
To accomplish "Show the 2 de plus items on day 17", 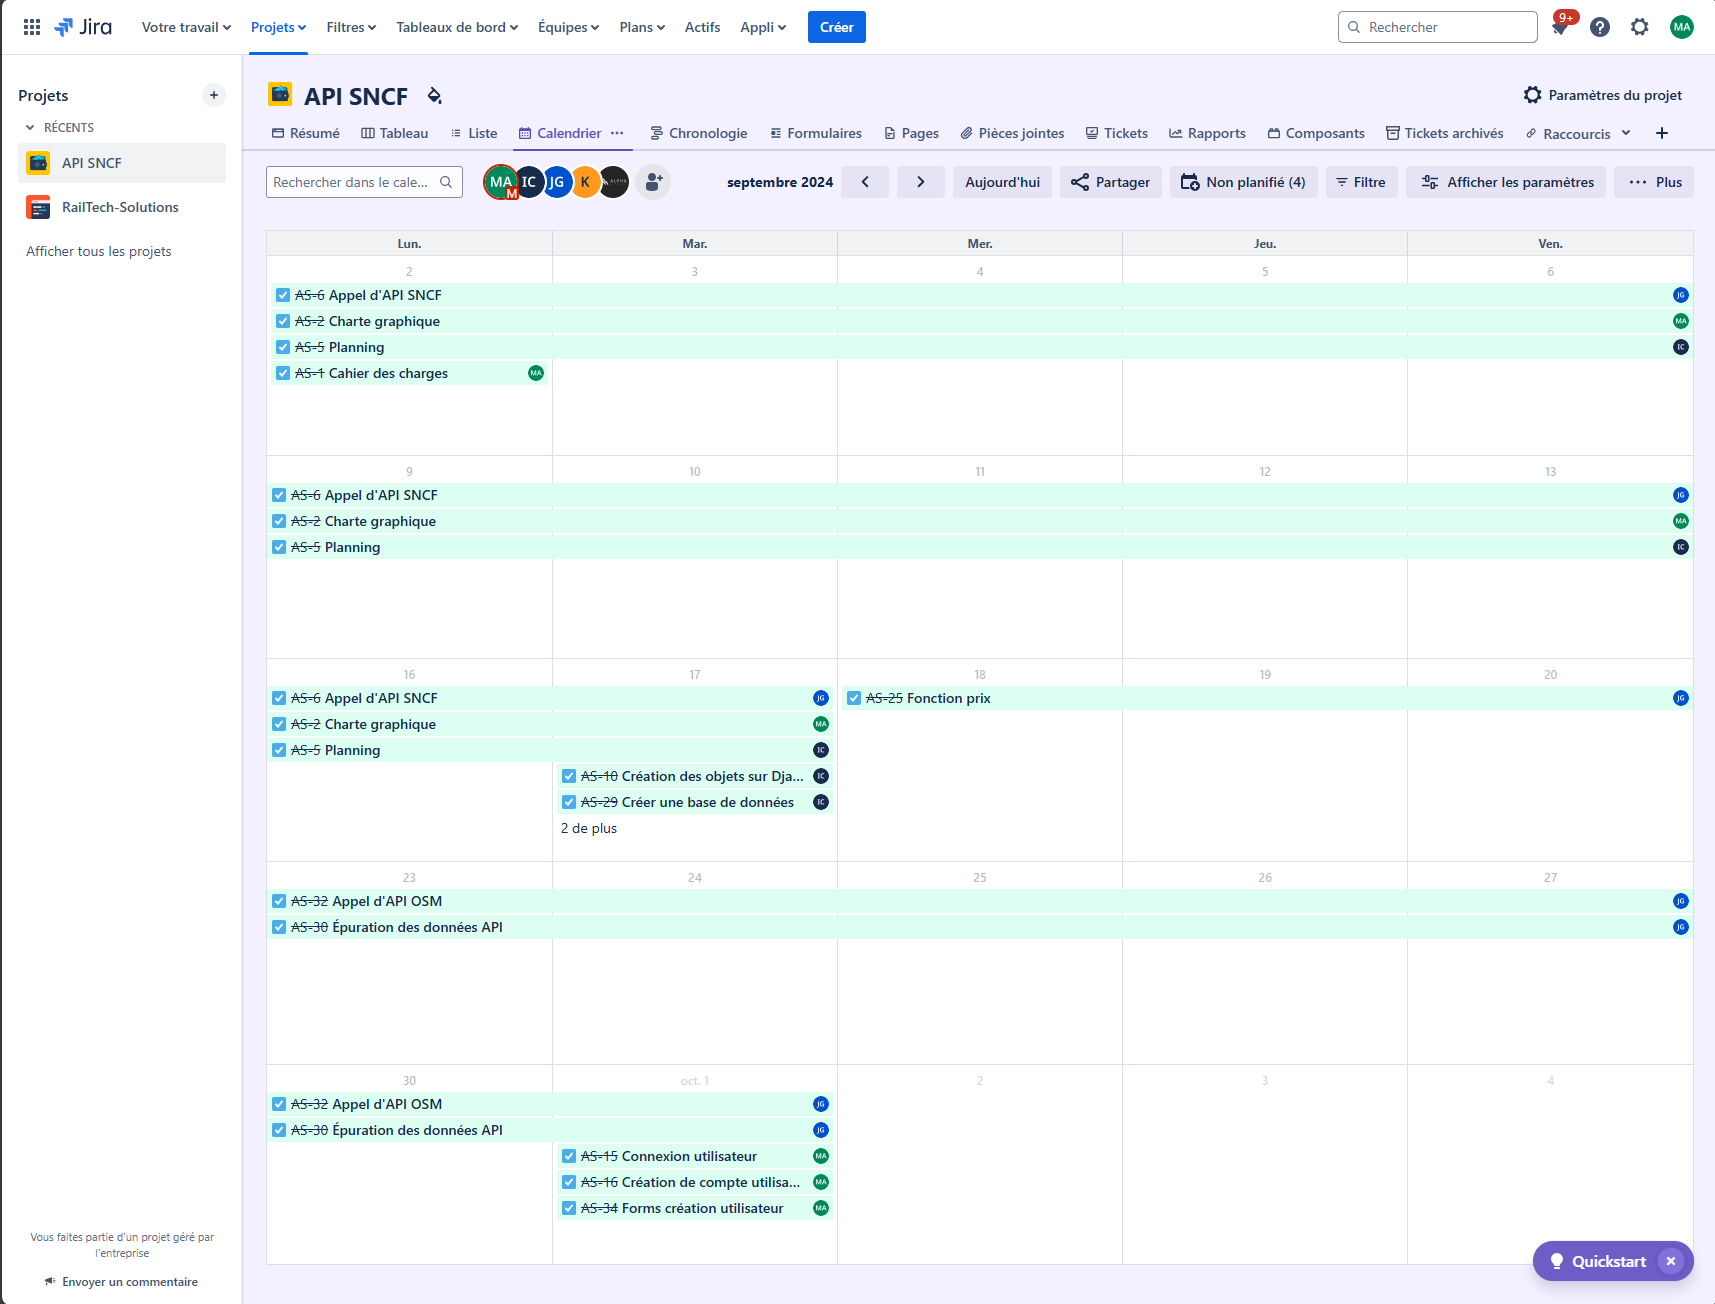I will (589, 828).
